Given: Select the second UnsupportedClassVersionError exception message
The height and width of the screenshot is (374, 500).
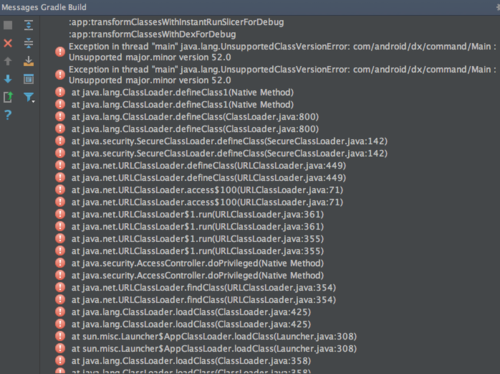Looking at the screenshot, I should point(282,75).
